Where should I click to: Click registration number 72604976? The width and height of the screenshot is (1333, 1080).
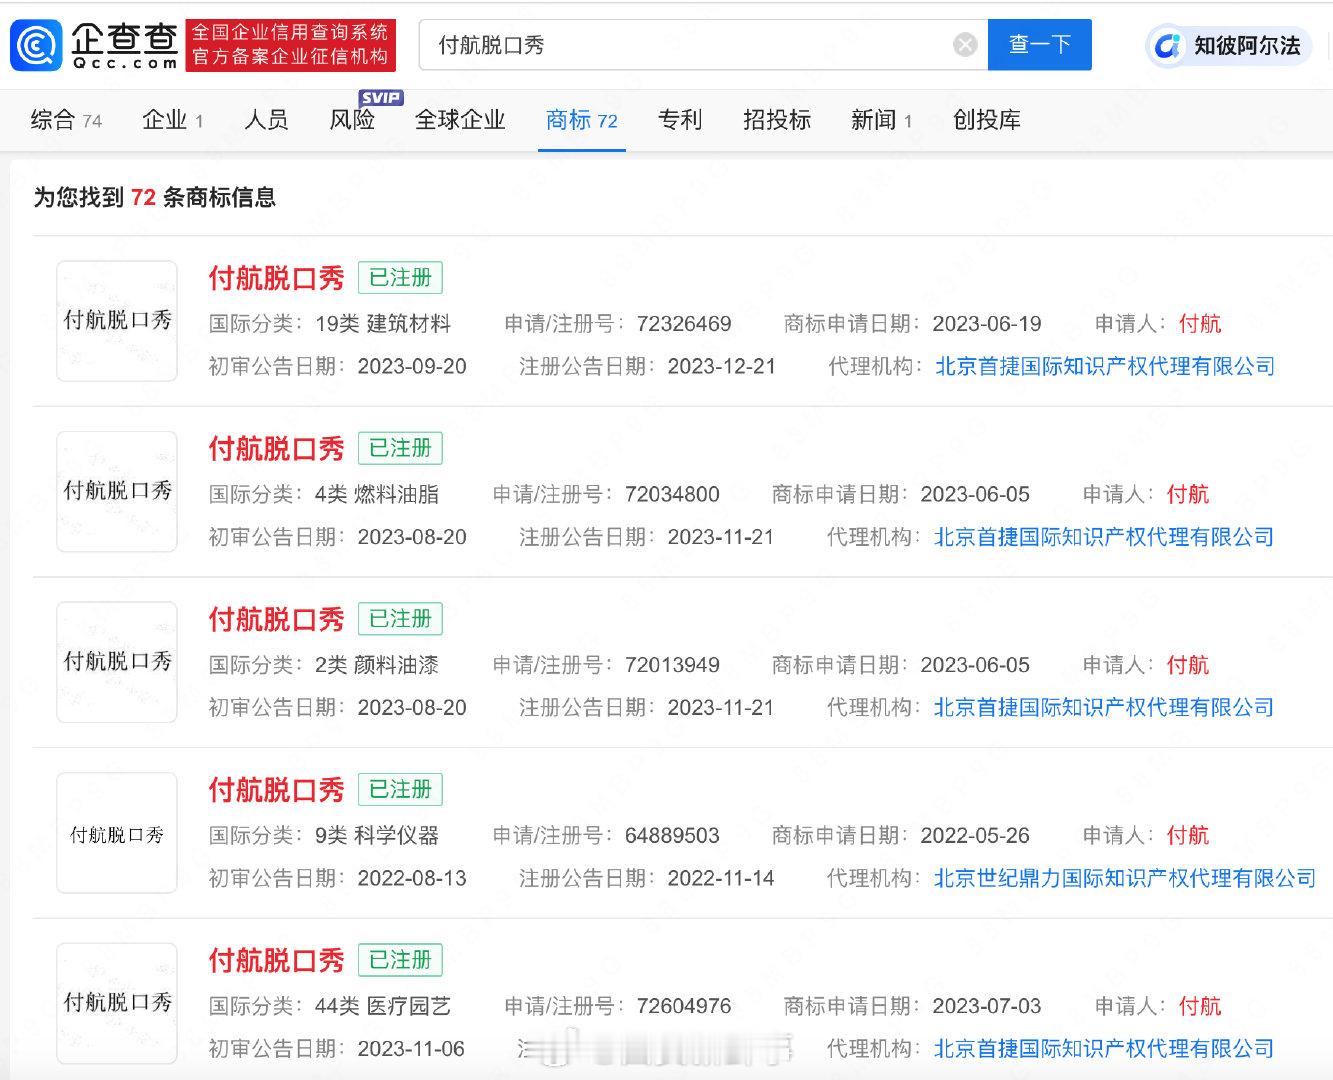pyautogui.click(x=684, y=1006)
